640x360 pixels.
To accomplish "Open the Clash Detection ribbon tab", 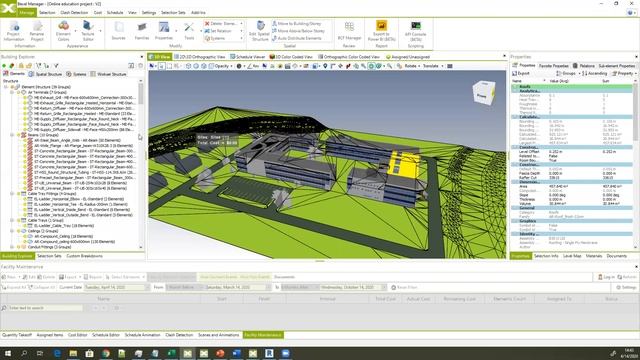I will 74,13.
